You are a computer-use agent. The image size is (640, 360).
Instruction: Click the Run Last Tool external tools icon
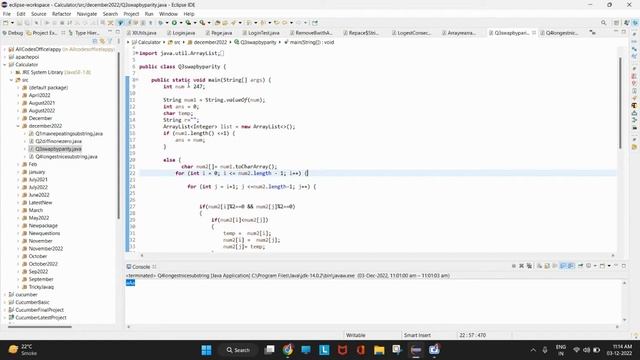point(202,23)
